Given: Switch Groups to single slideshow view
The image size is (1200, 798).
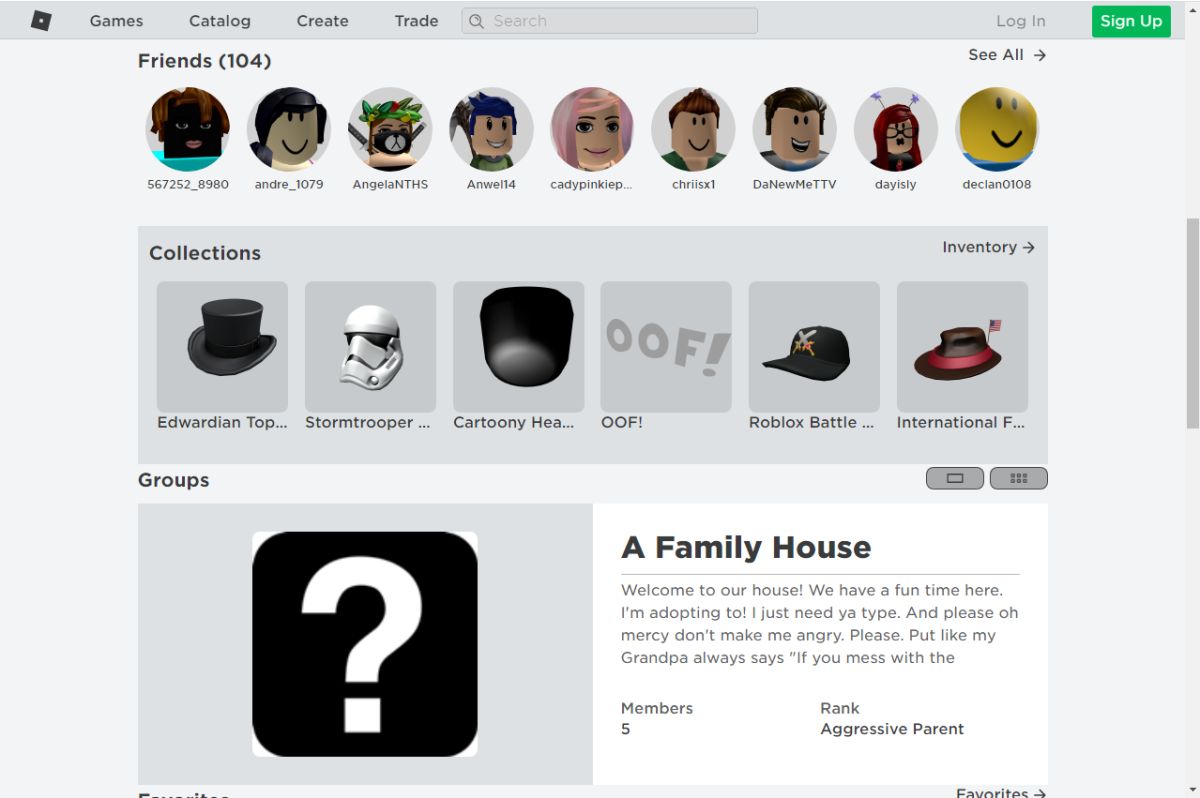Looking at the screenshot, I should (955, 478).
